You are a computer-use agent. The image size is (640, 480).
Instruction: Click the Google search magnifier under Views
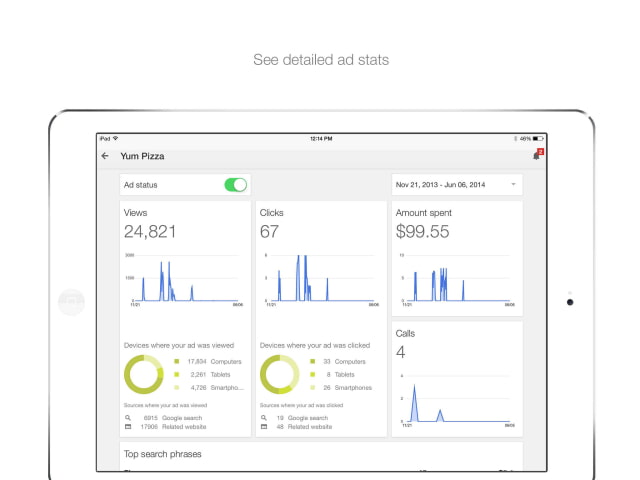tap(128, 418)
